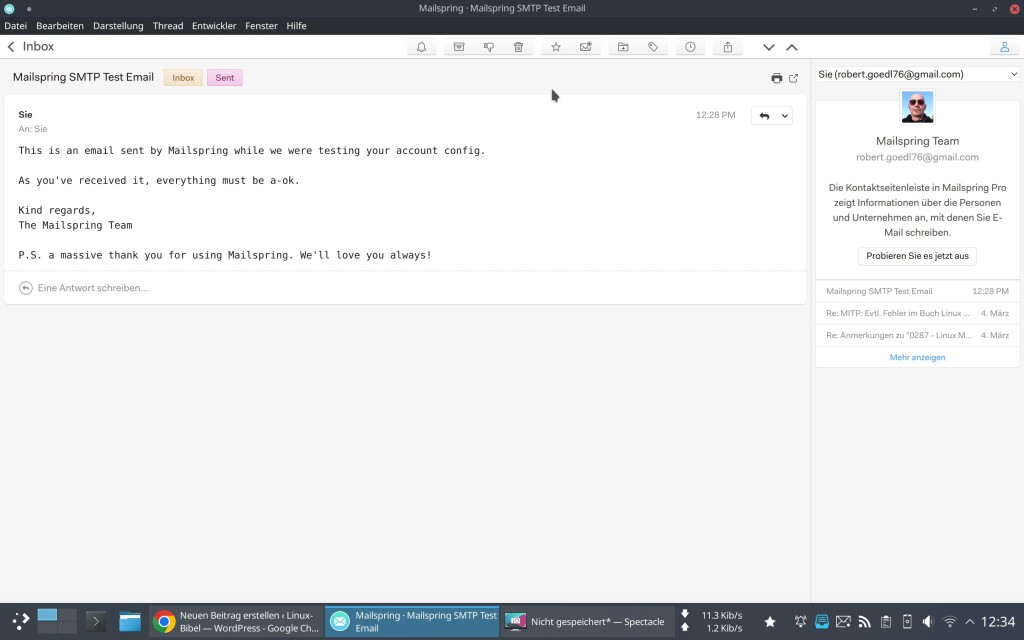Move the thread to trash
The width and height of the screenshot is (1024, 640).
pos(519,47)
